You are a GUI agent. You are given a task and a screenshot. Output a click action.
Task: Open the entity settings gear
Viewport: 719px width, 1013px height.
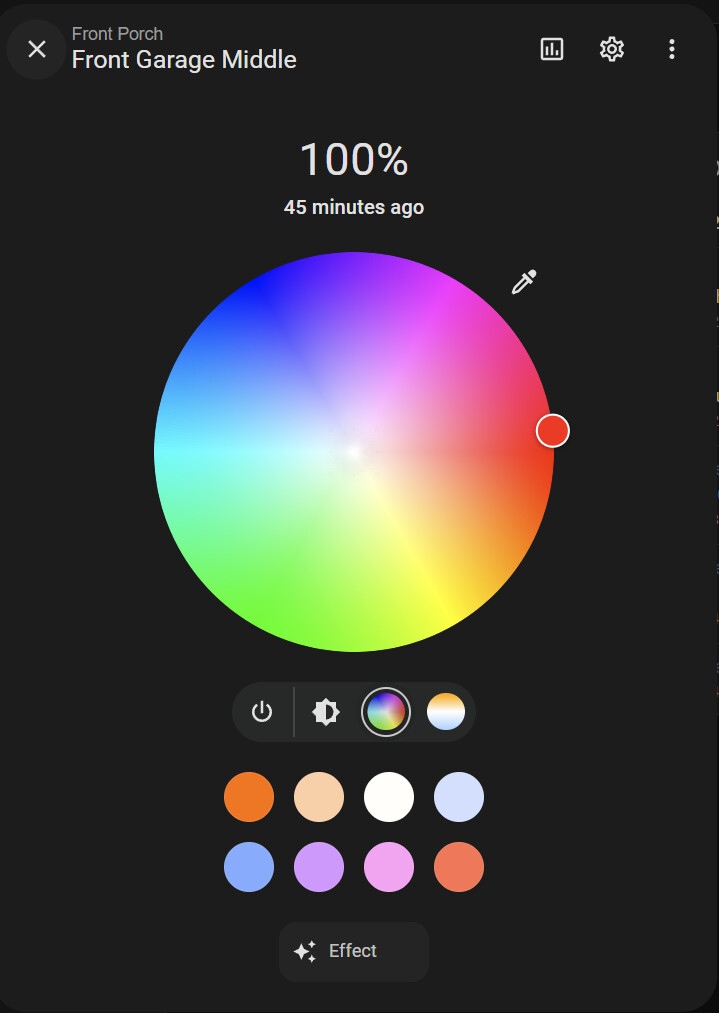[x=612, y=49]
